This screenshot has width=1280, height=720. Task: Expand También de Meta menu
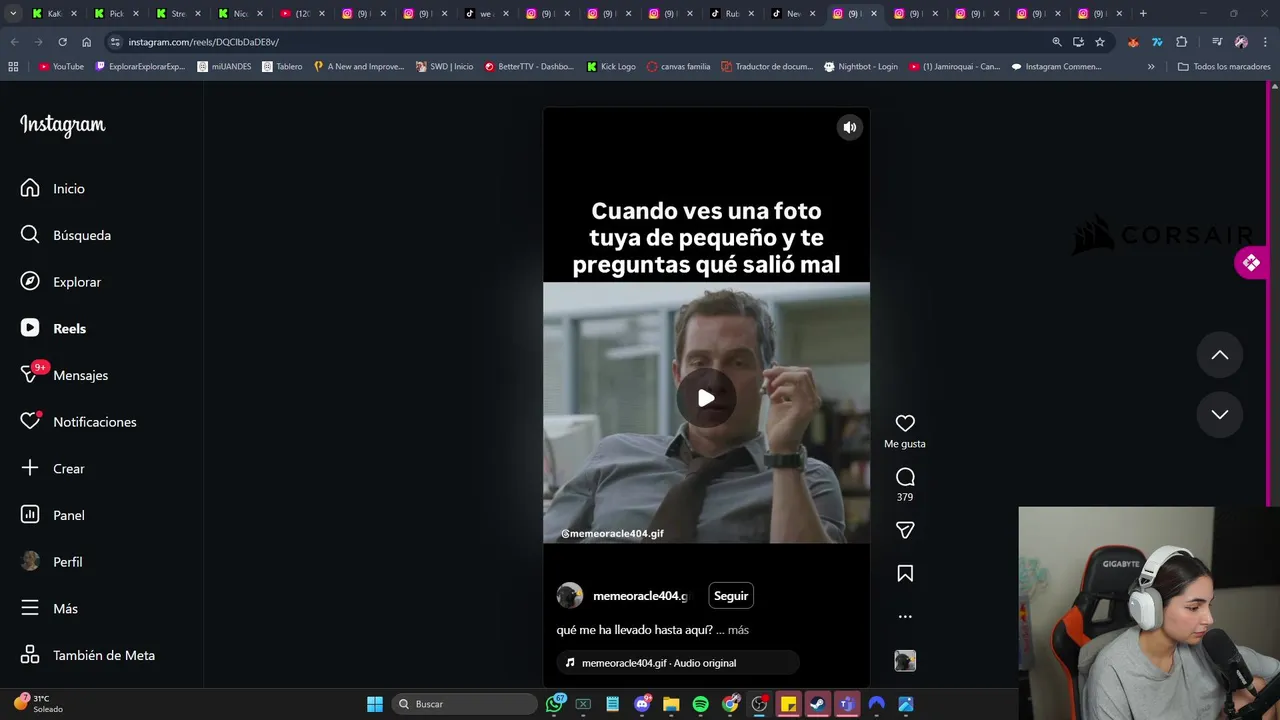click(x=88, y=655)
